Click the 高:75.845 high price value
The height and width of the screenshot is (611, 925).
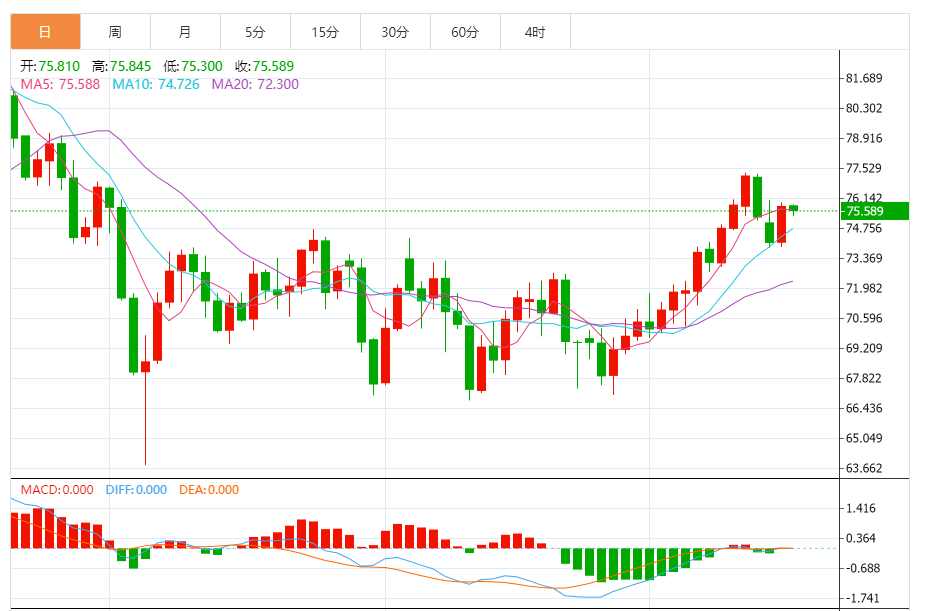coord(122,66)
